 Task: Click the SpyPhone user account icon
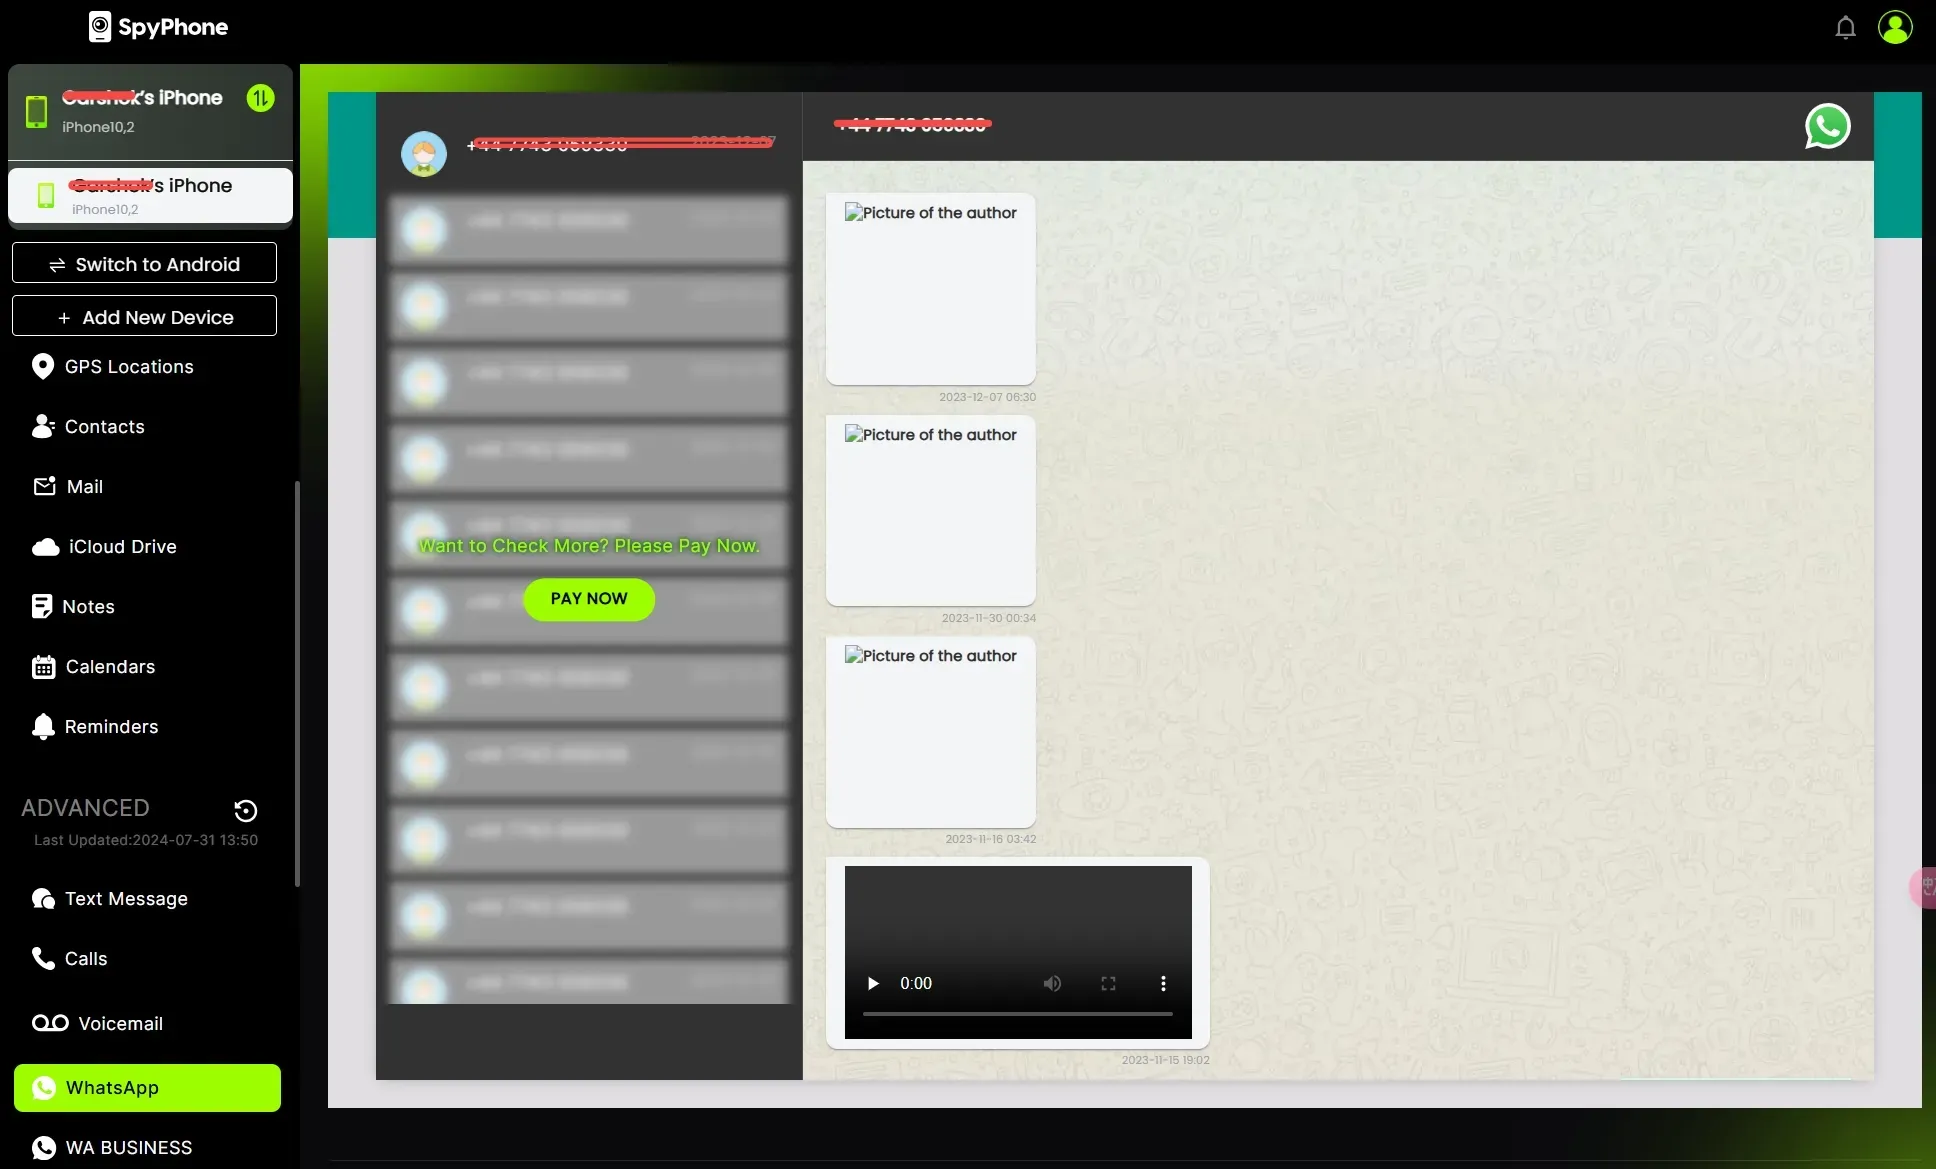pyautogui.click(x=1895, y=26)
